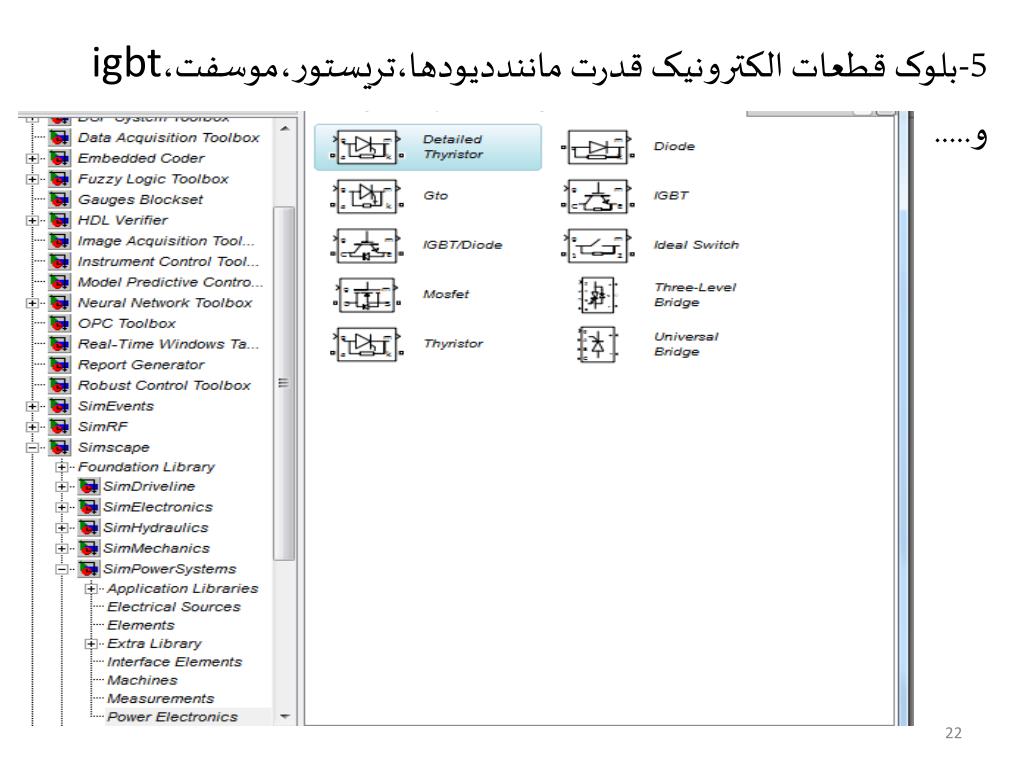The image size is (1024, 768).
Task: Click the Neural Network Toolbox library icon
Action: (59, 303)
